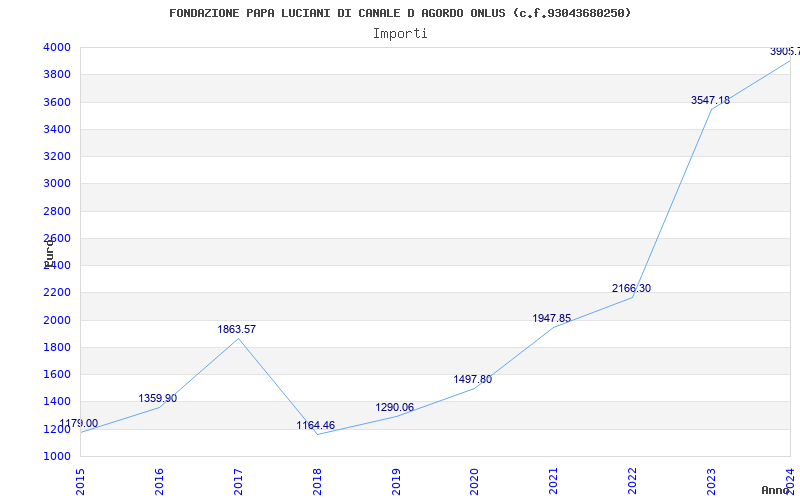Select the 2166.30 value label
The width and height of the screenshot is (800, 500).
pyautogui.click(x=632, y=289)
